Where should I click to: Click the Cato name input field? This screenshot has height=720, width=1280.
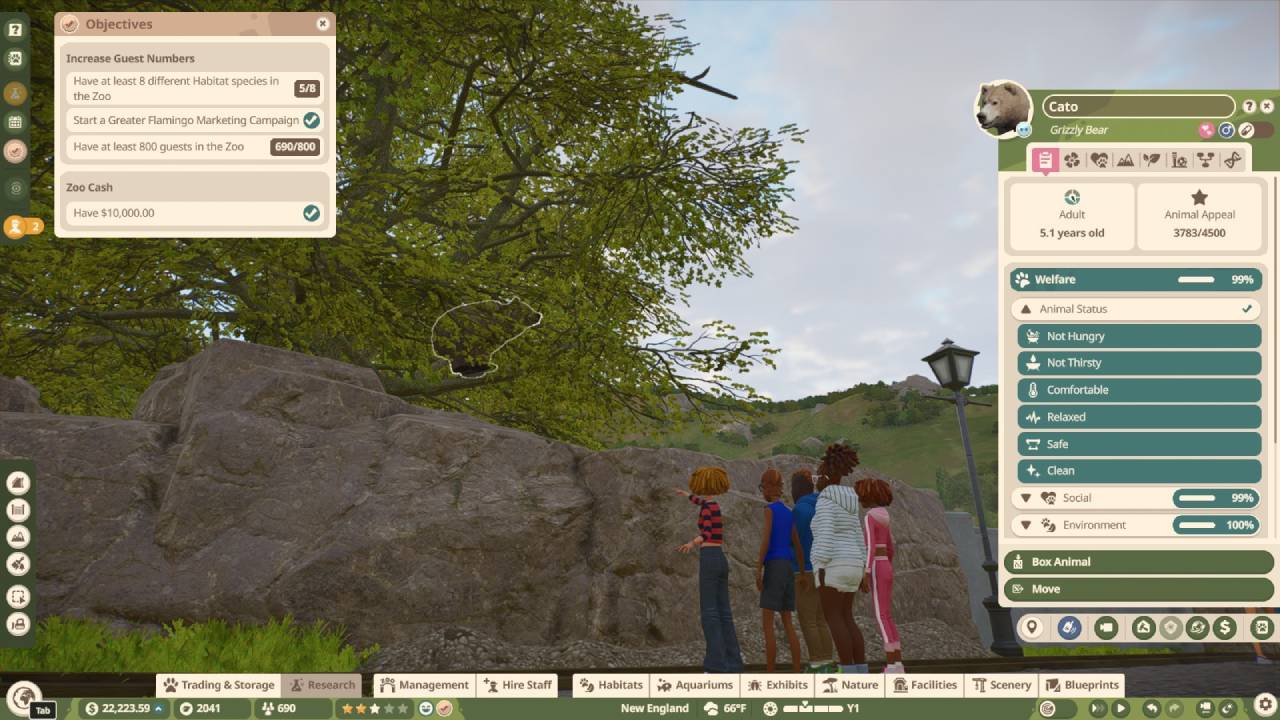(1139, 107)
